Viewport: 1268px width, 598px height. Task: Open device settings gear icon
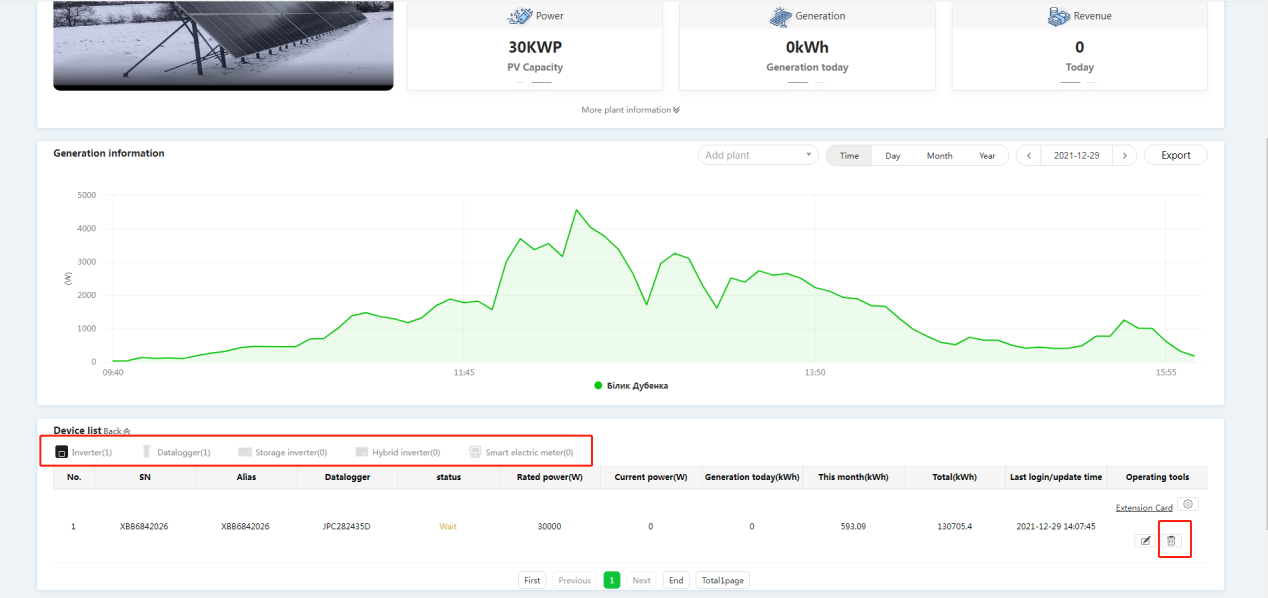pyautogui.click(x=1188, y=505)
